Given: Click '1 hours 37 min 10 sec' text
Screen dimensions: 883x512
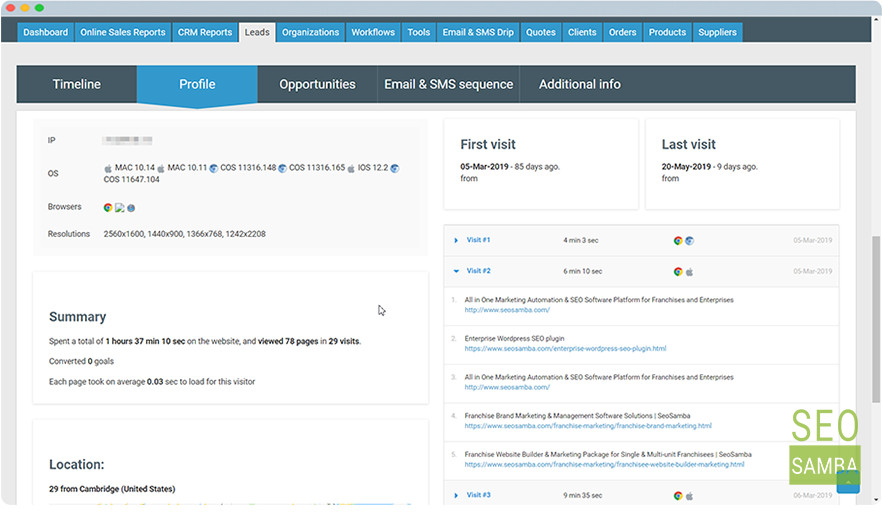Looking at the screenshot, I should (x=145, y=341).
